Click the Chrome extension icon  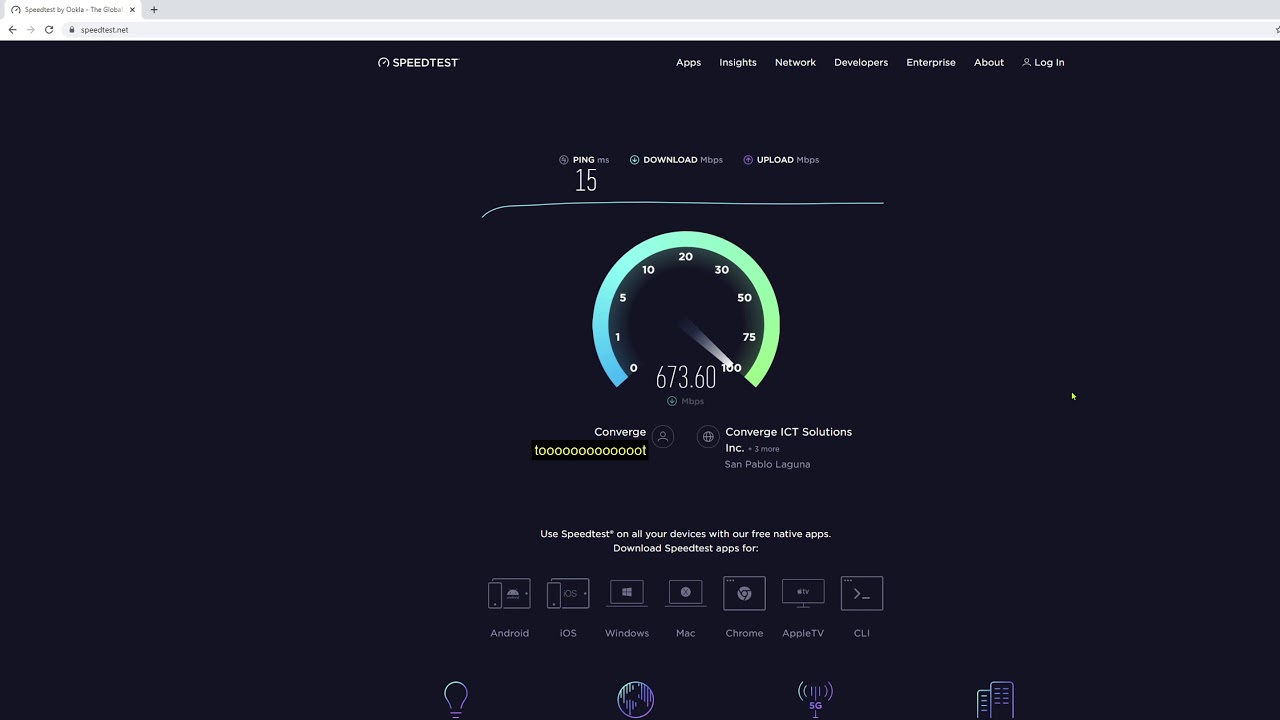(x=744, y=593)
